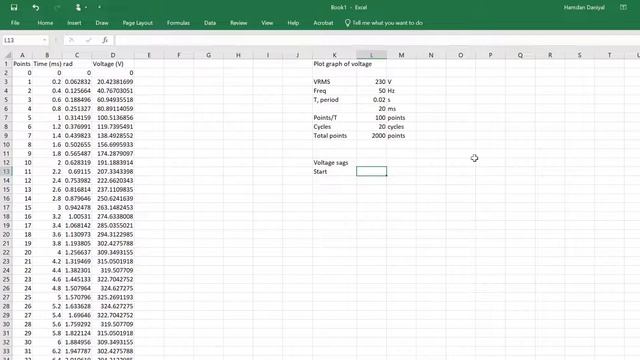Image resolution: width=640 pixels, height=360 pixels.
Task: Click the 'Points' header cell
Action: [22, 64]
